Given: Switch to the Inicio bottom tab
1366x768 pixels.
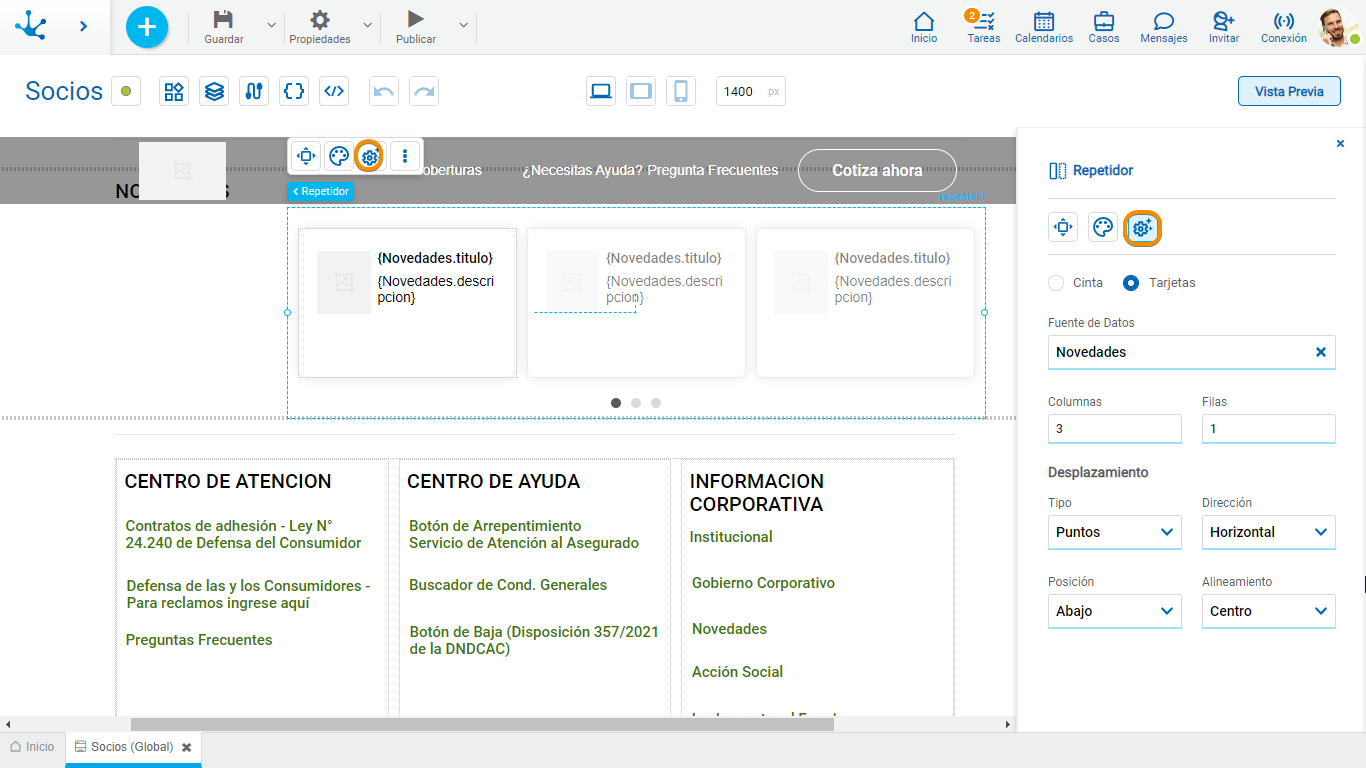Looking at the screenshot, I should click(32, 747).
